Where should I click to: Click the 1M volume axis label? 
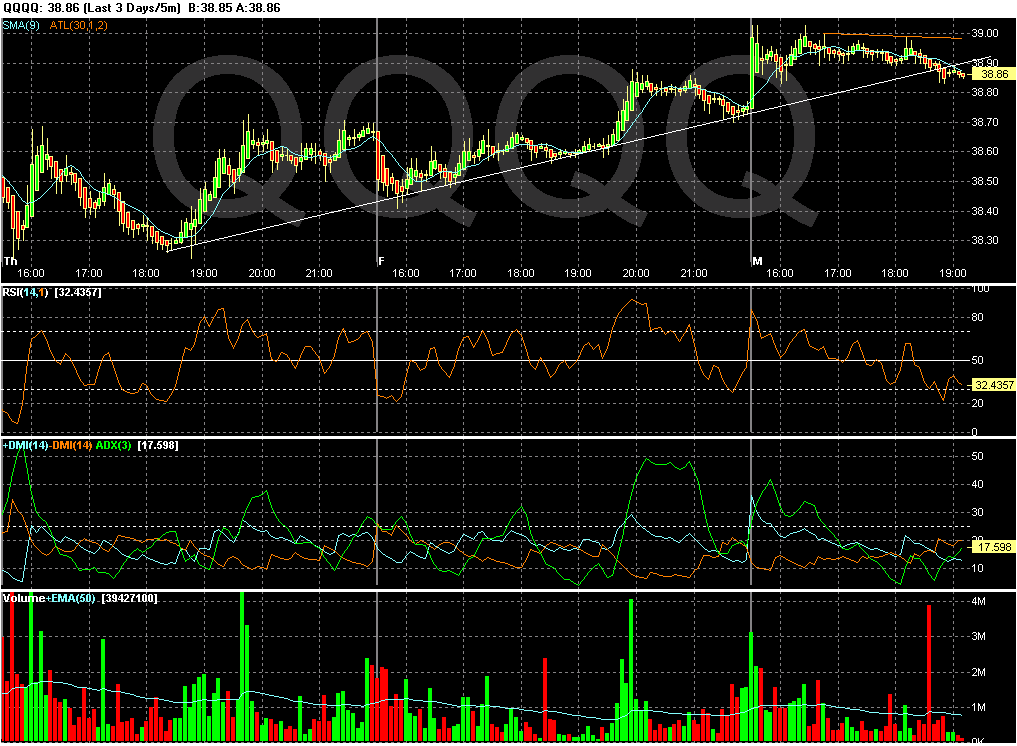click(x=978, y=708)
